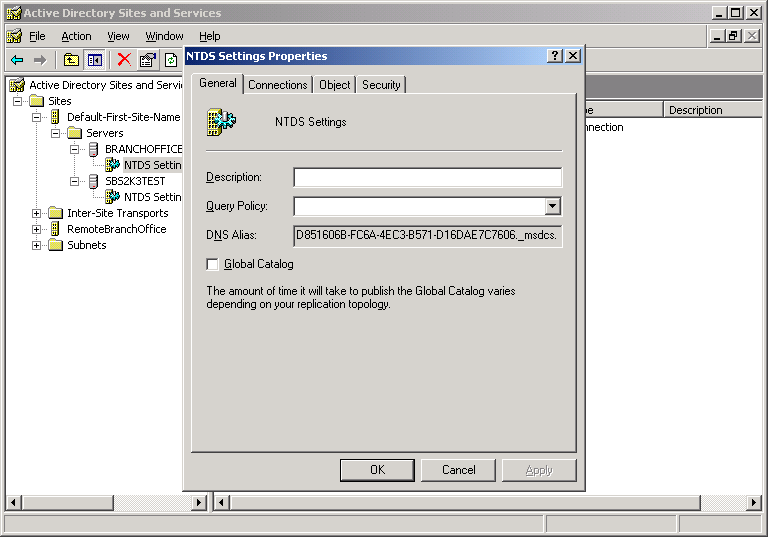Open the Window menu
Viewport: 768px width, 537px height.
pos(165,36)
